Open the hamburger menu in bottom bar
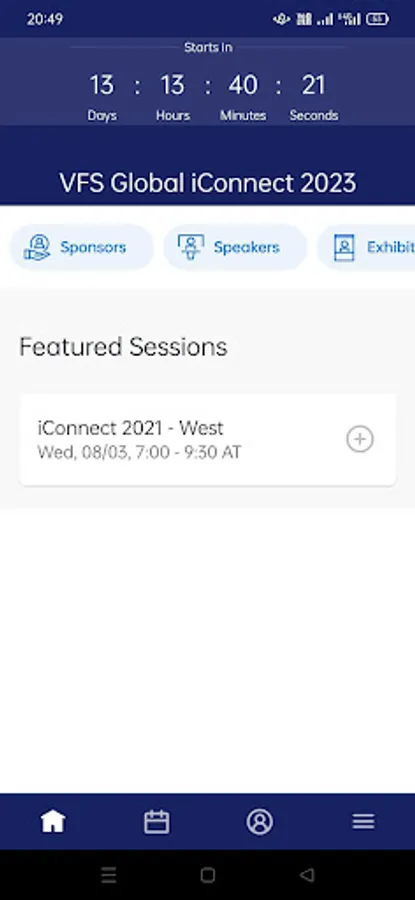This screenshot has width=415, height=900. (363, 821)
